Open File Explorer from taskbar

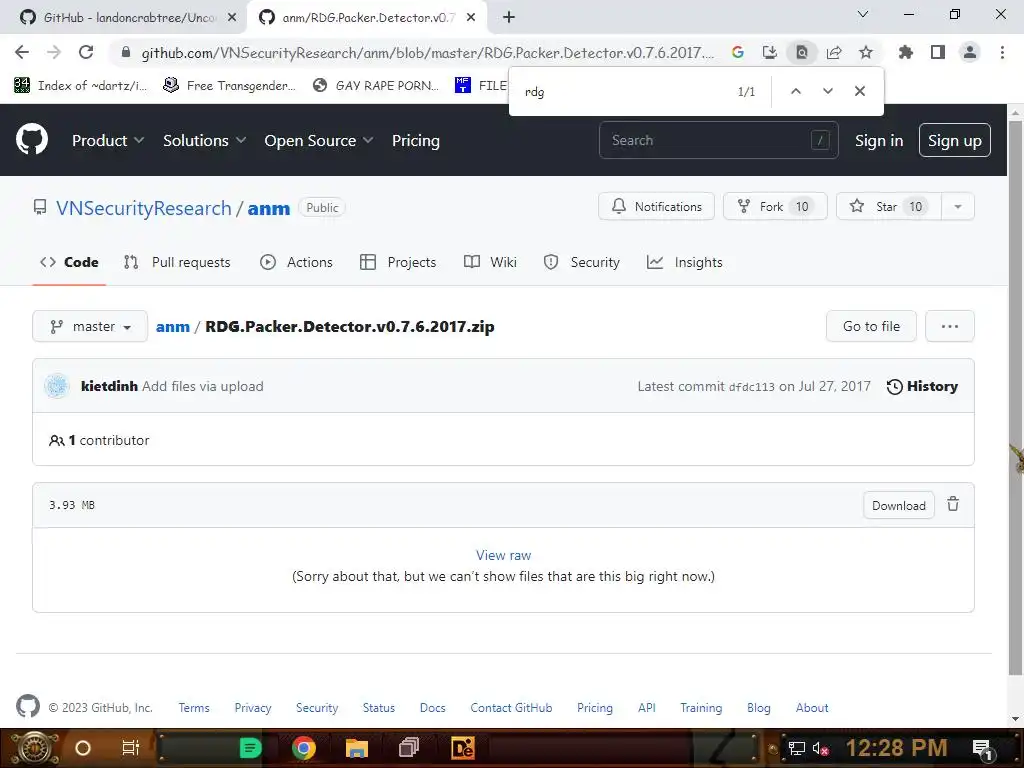357,748
